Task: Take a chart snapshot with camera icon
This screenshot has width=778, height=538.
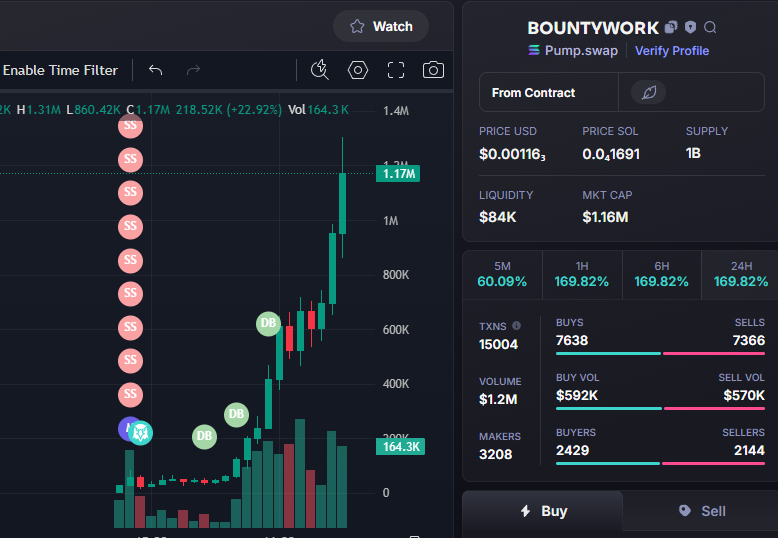Action: pos(433,70)
